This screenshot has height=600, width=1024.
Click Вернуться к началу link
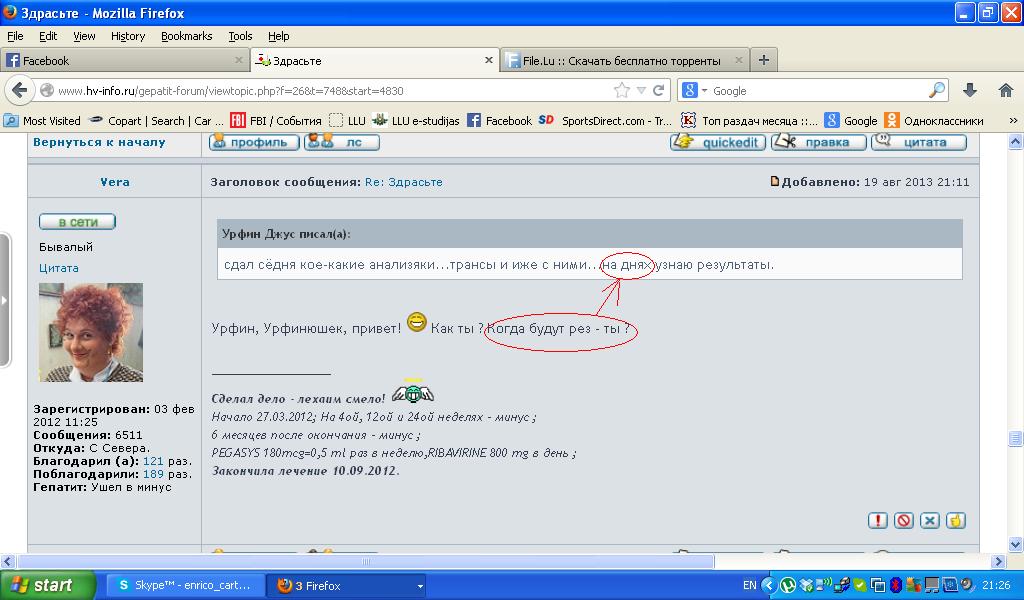[x=99, y=142]
